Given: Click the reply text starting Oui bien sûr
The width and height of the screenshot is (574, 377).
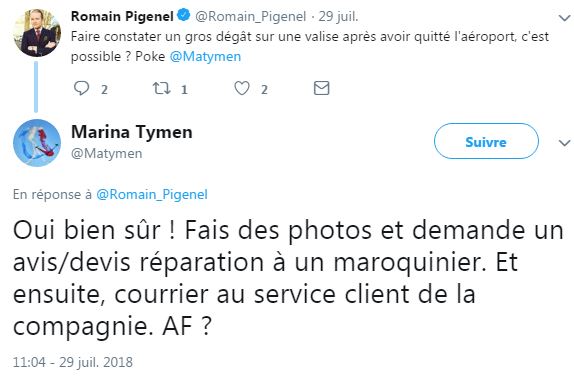Looking at the screenshot, I should pos(288,277).
